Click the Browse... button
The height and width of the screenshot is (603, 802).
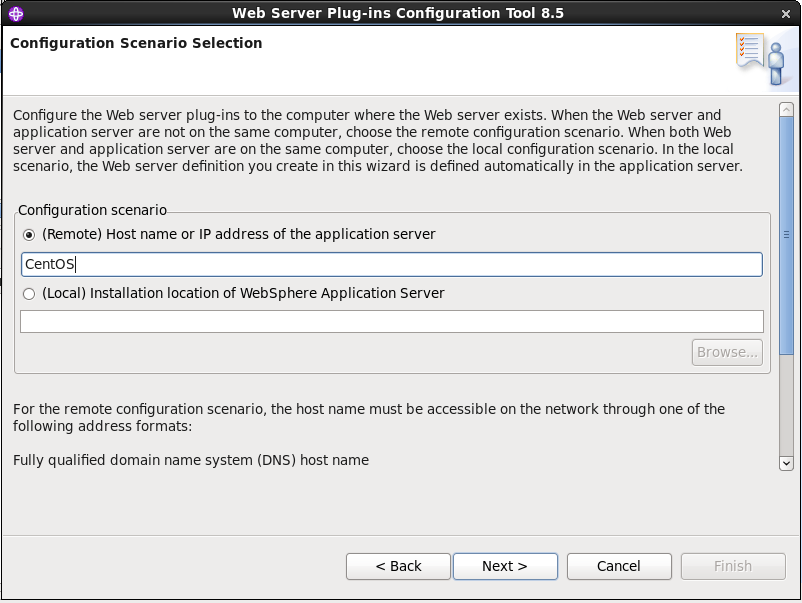(x=727, y=352)
